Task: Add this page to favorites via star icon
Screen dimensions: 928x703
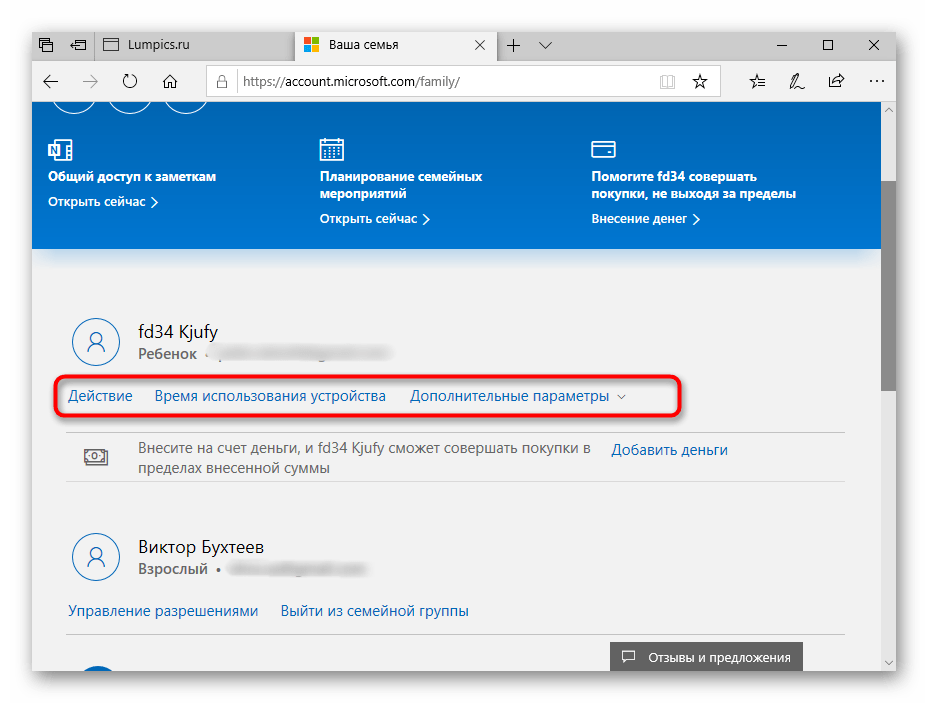Action: pos(700,81)
